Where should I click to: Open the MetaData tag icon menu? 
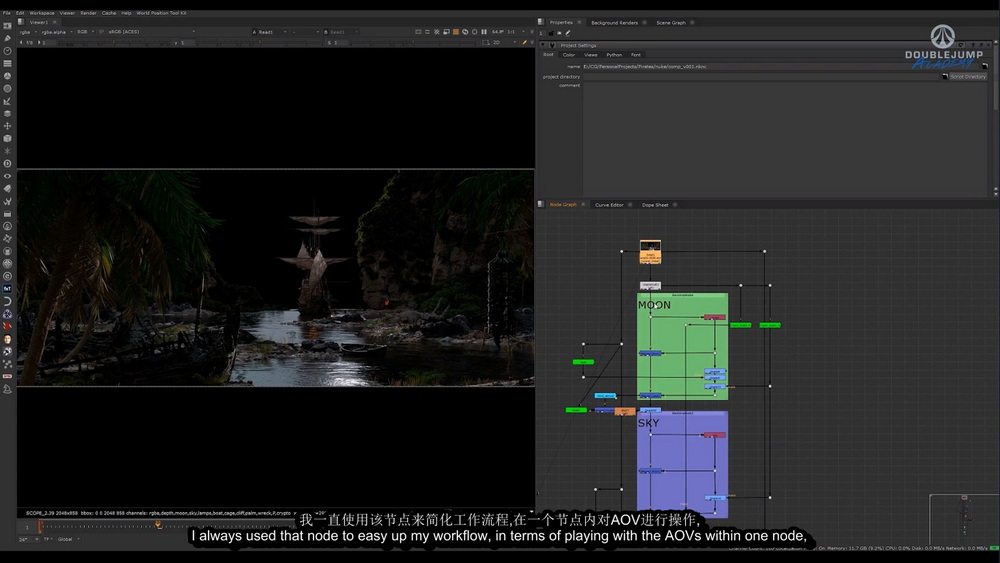[x=8, y=188]
